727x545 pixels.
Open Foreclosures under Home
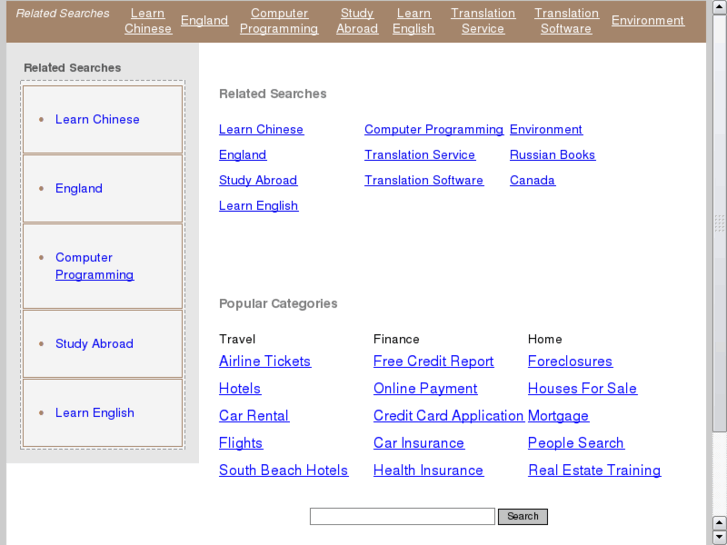click(570, 361)
